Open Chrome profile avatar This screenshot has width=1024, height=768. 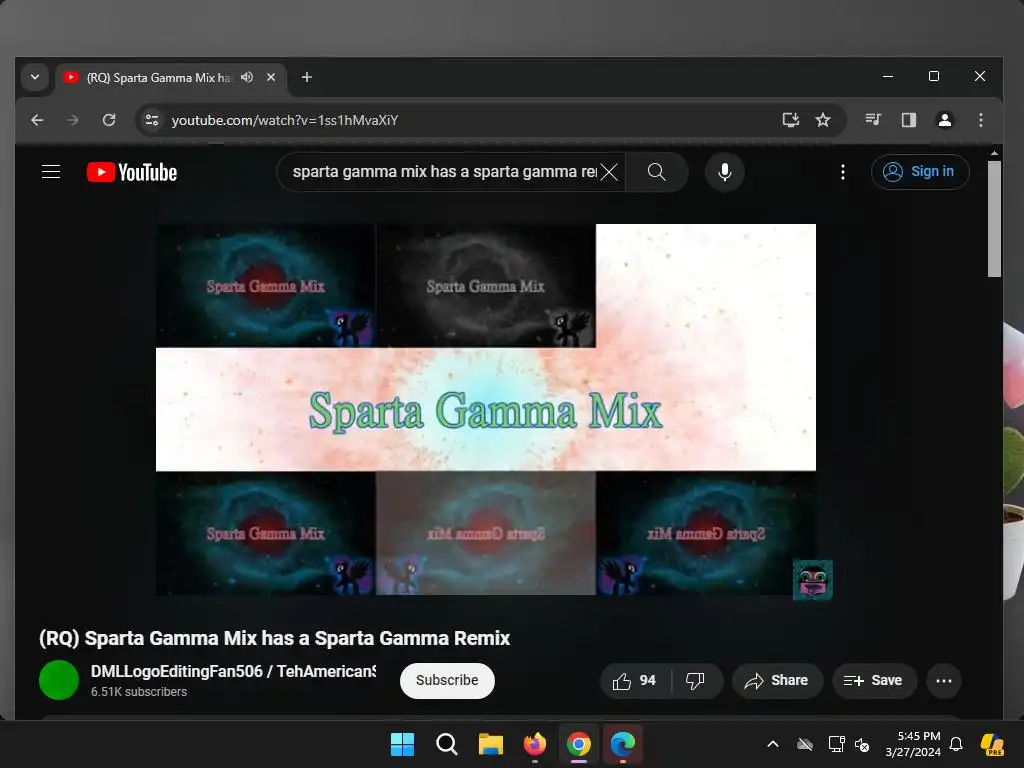click(x=944, y=120)
